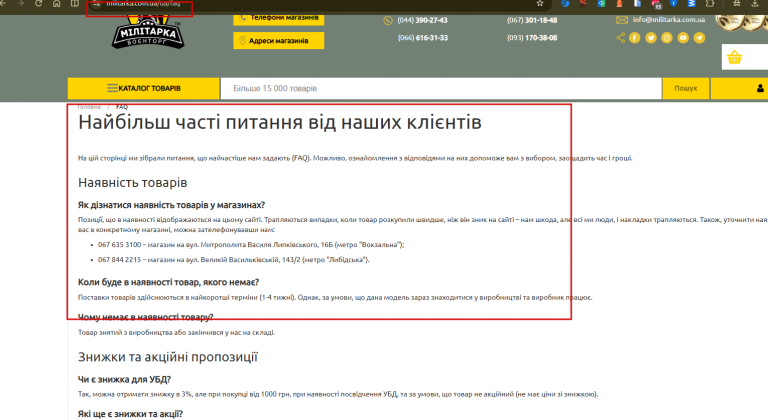Click question 'Як дізнатися наявність товарів у магазинах?'
Image resolution: width=768 pixels, height=420 pixels.
(171, 205)
